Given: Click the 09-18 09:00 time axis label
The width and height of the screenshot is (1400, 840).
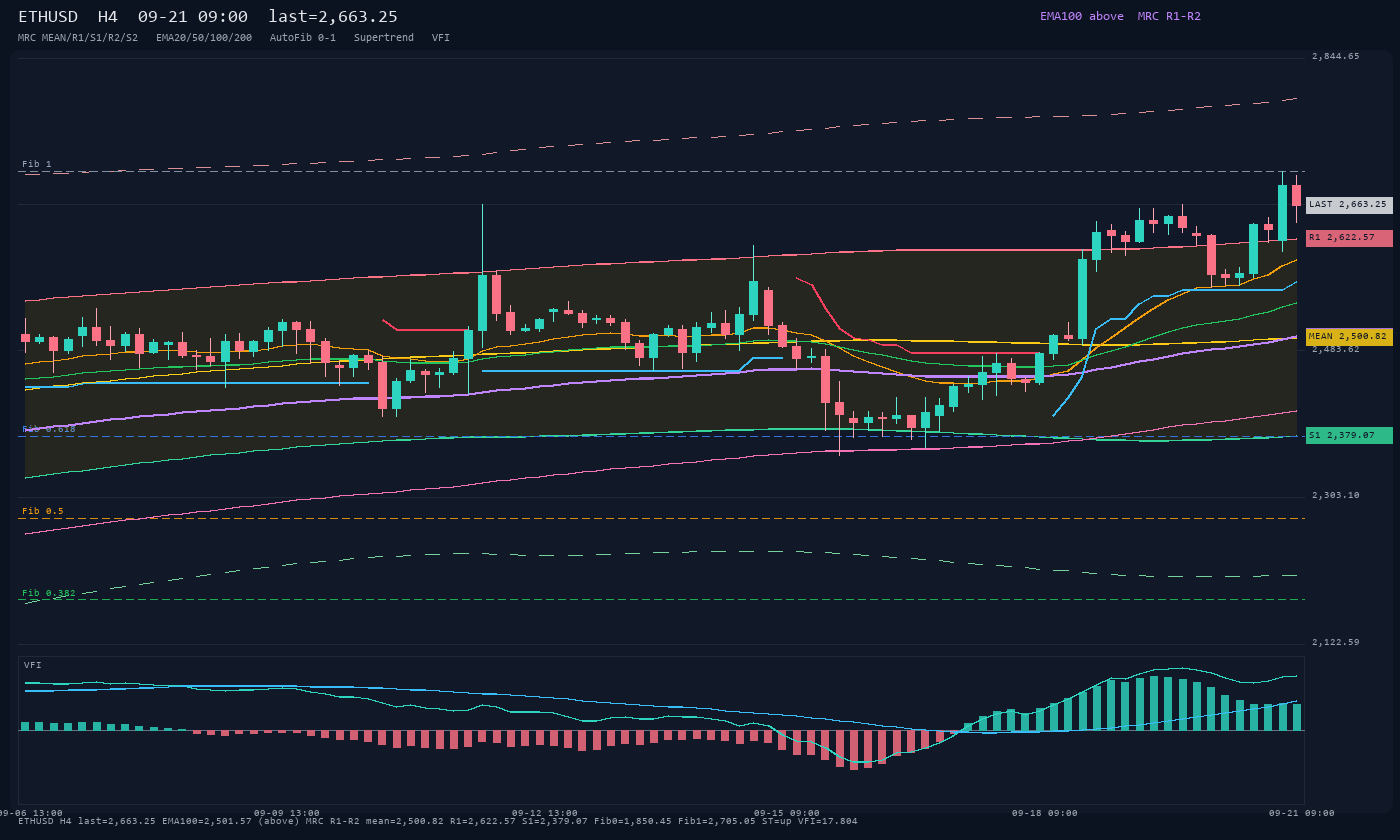Looking at the screenshot, I should click(x=1045, y=813).
